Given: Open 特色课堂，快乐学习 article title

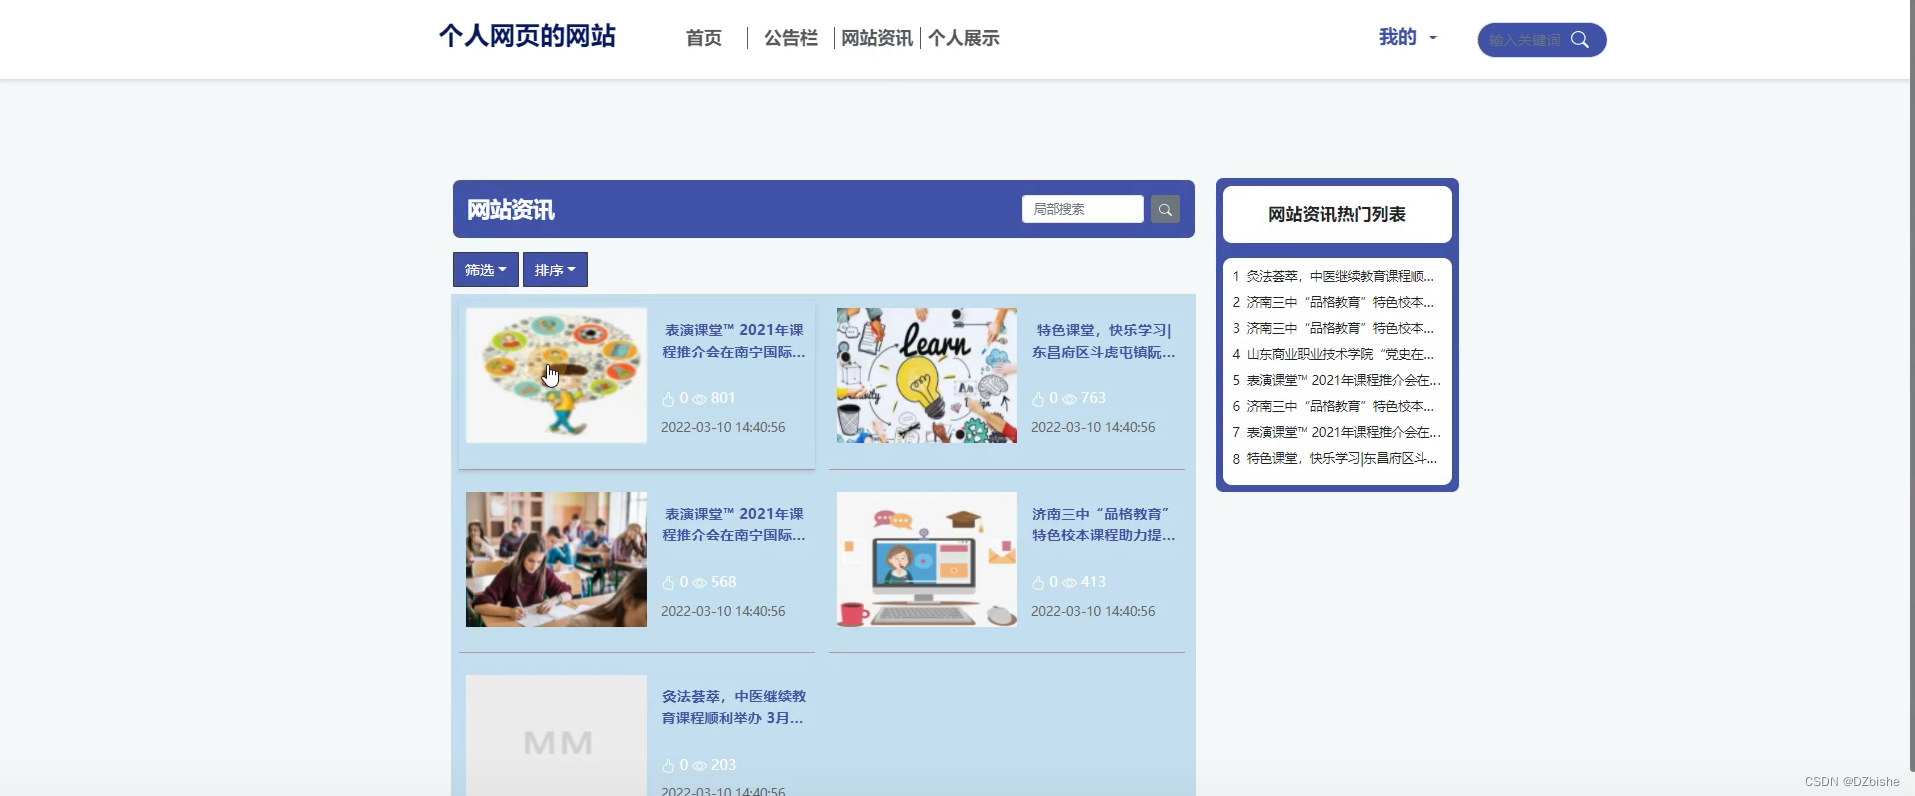Looking at the screenshot, I should click(x=1104, y=341).
